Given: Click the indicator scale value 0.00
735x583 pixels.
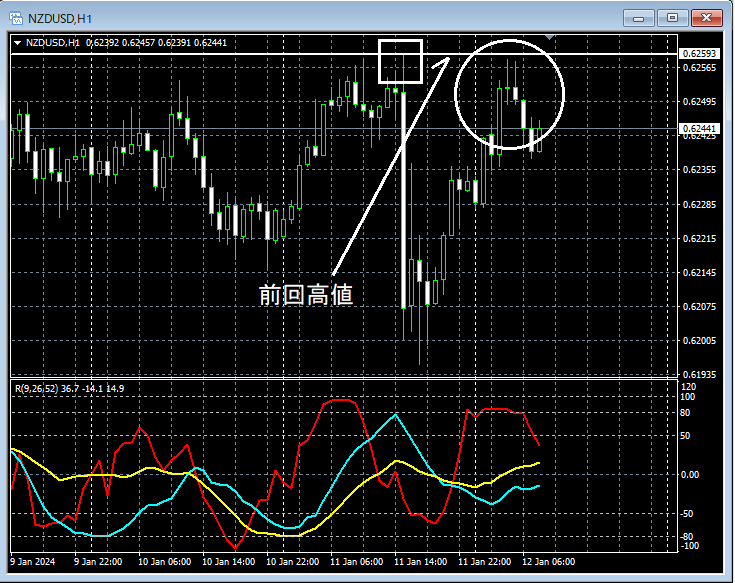Looking at the screenshot, I should tap(690, 475).
